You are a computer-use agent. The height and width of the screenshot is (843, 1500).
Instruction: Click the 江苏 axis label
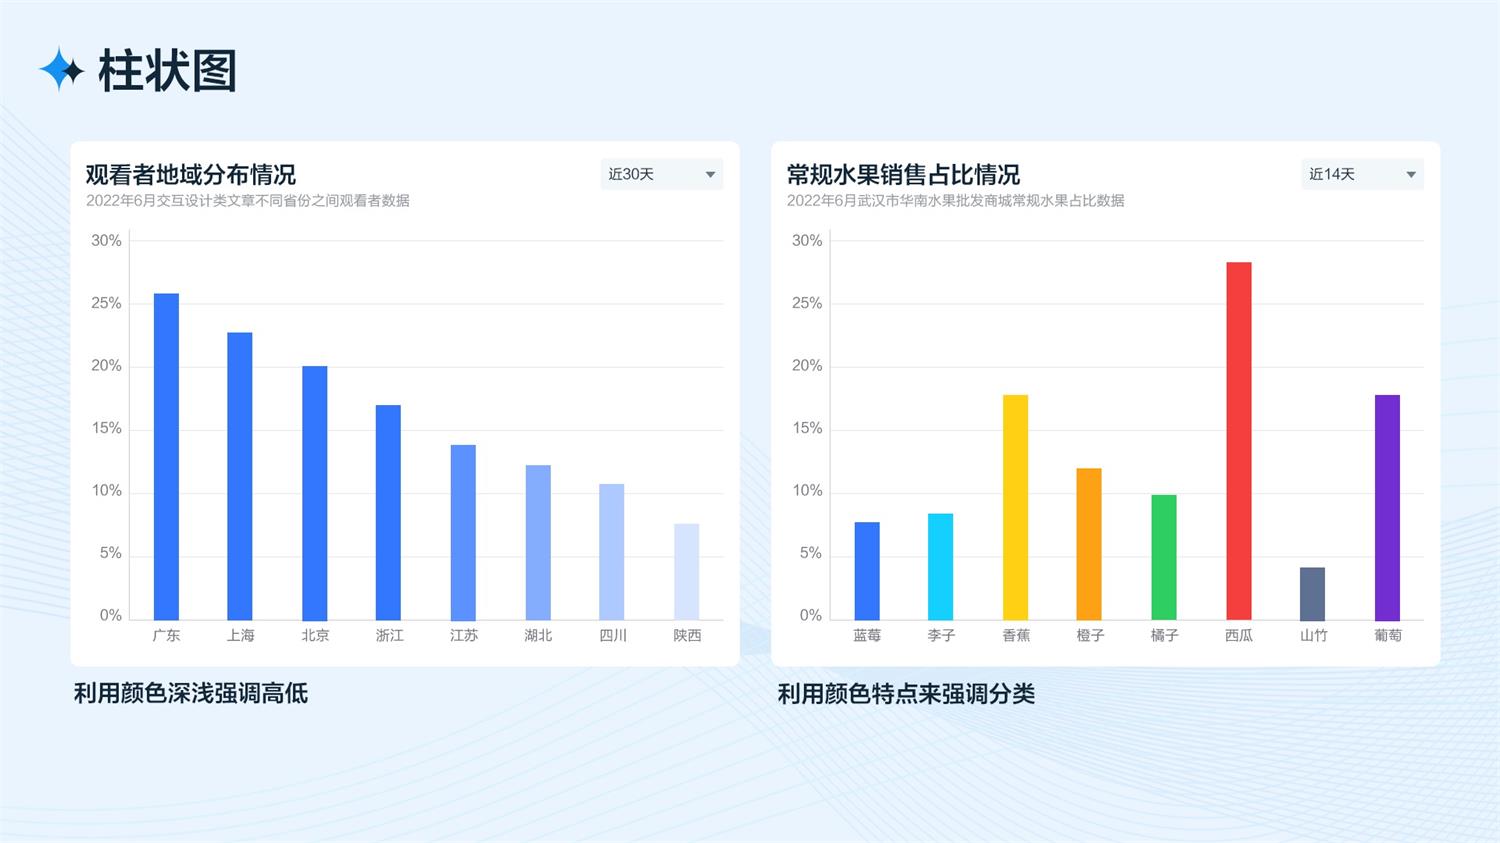point(463,636)
